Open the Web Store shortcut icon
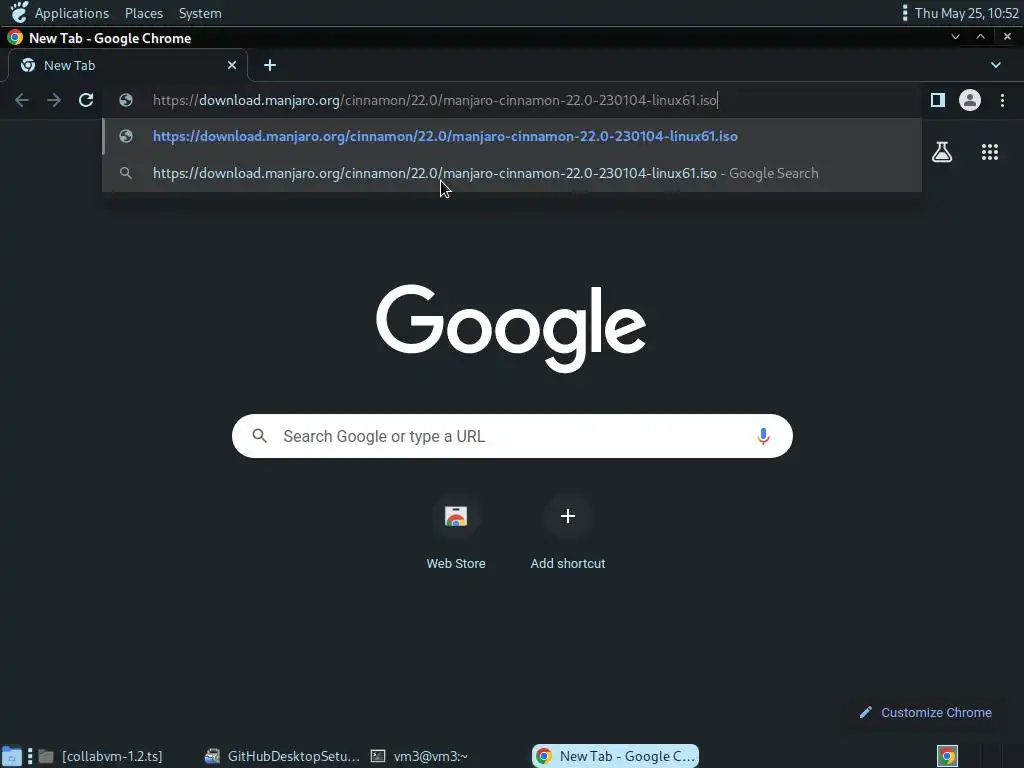1024x768 pixels. coord(456,516)
